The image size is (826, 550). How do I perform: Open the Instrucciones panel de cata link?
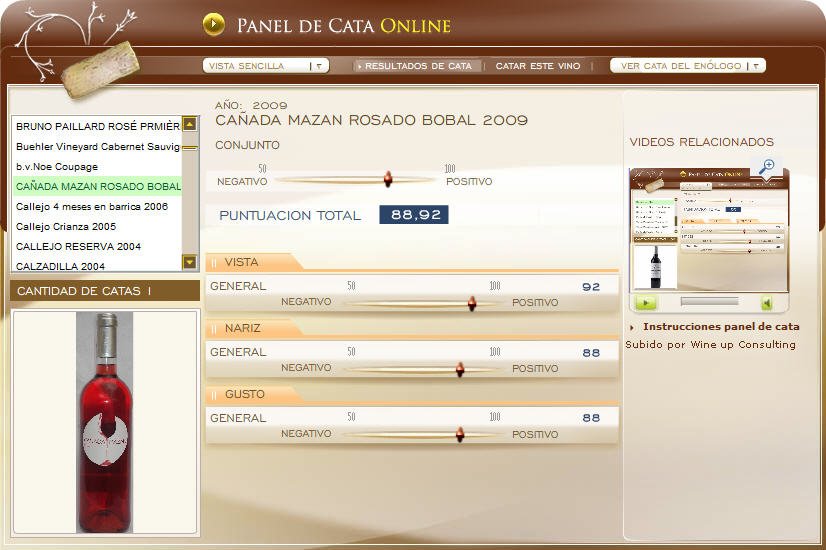(x=721, y=327)
